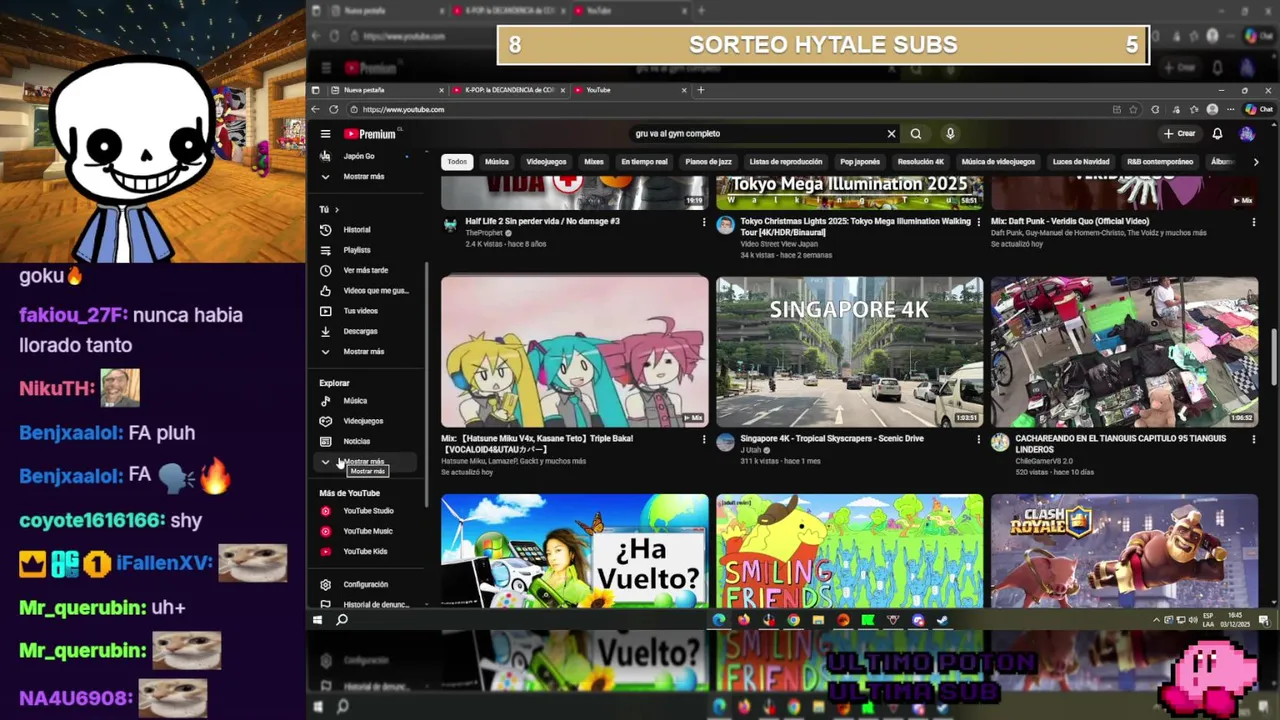Select the Mixes filter chip
This screenshot has height=720, width=1280.
(594, 162)
